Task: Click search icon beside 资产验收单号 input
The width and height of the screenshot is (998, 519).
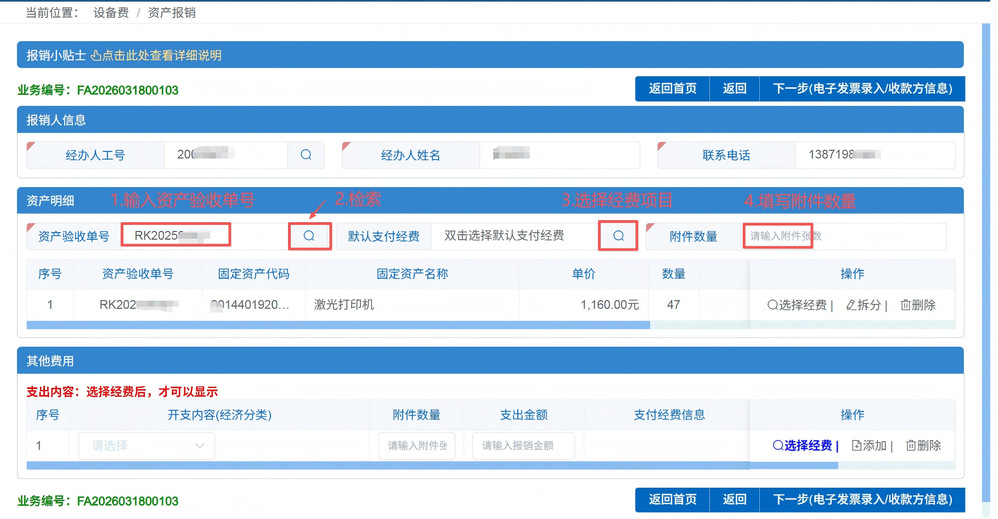Action: coord(309,236)
